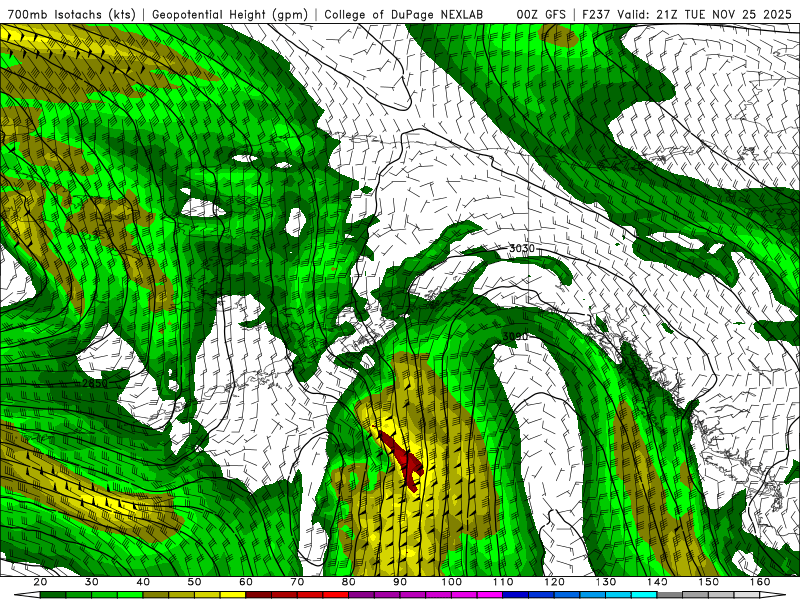Screen dimensions: 800x600
Task: Click the '3090' height contour label
Action: click(x=515, y=337)
